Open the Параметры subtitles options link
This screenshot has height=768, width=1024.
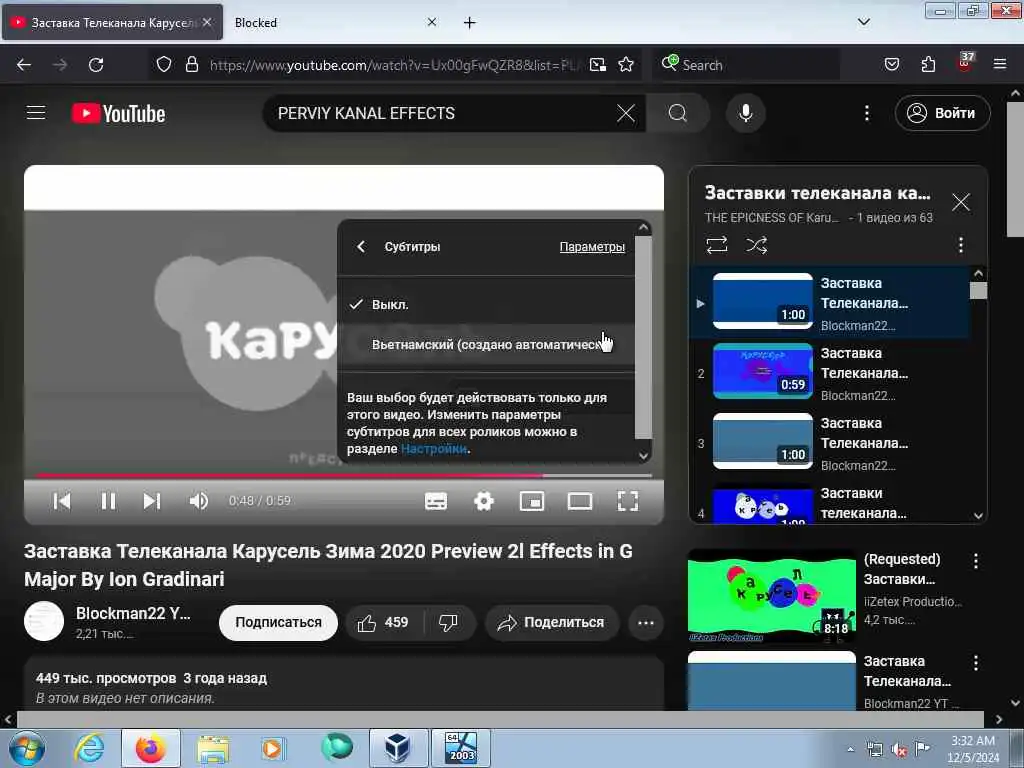pos(592,247)
